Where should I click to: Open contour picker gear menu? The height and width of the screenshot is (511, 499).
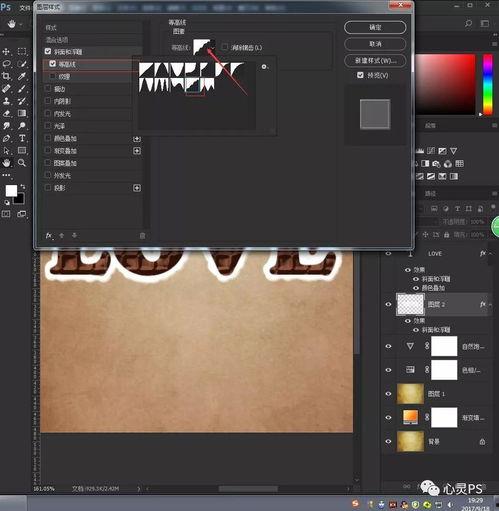264,67
